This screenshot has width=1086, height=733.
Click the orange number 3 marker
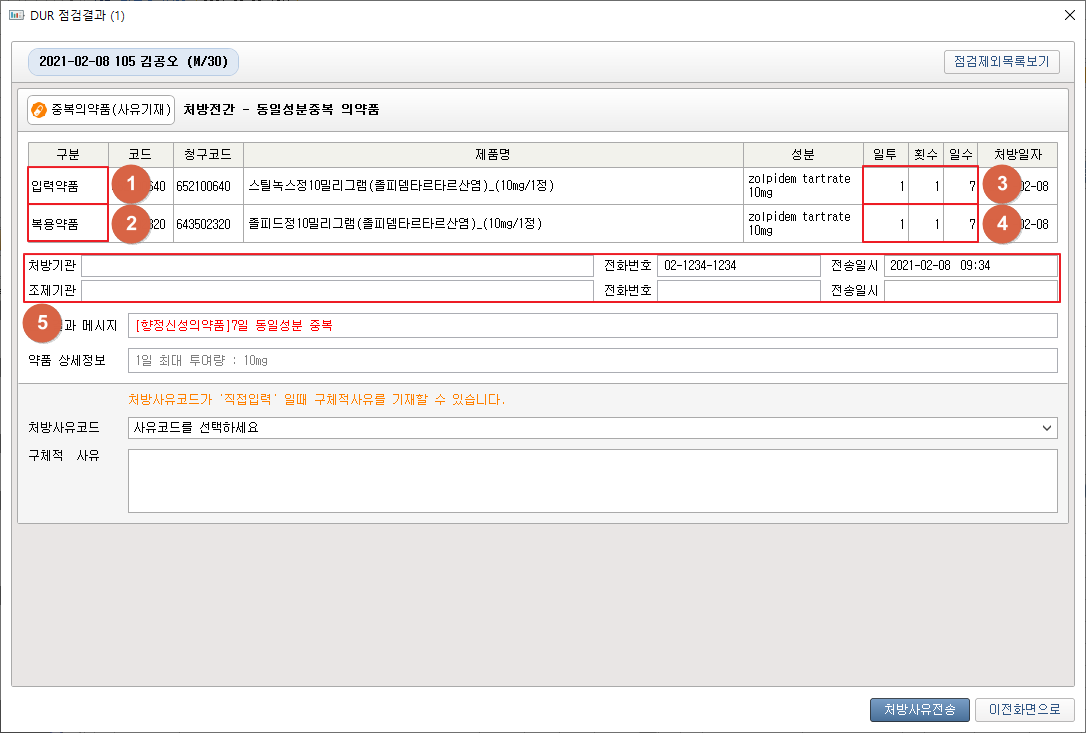coord(1001,185)
